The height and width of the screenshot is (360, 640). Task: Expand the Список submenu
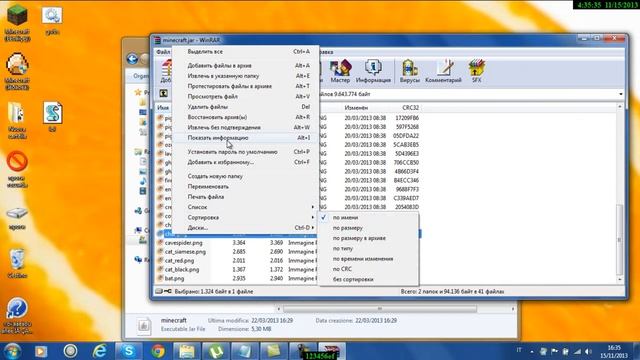(x=245, y=207)
